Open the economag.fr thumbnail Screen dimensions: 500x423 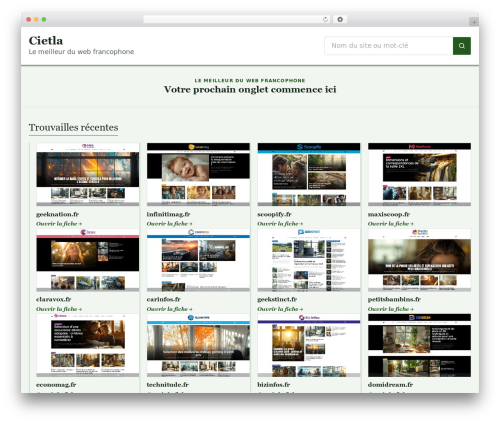88,345
